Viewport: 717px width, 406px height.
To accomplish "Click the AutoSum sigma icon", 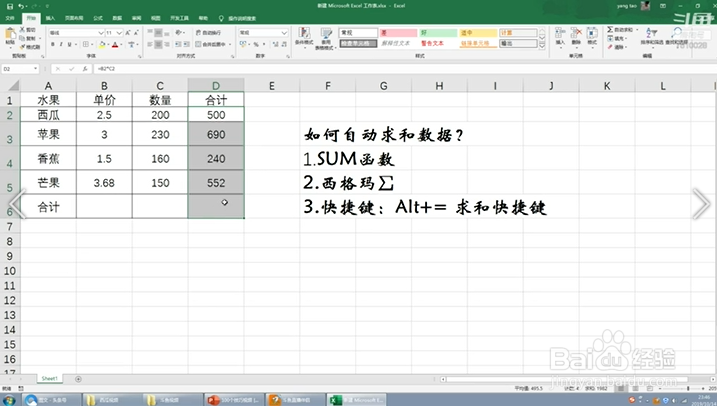I will click(610, 29).
